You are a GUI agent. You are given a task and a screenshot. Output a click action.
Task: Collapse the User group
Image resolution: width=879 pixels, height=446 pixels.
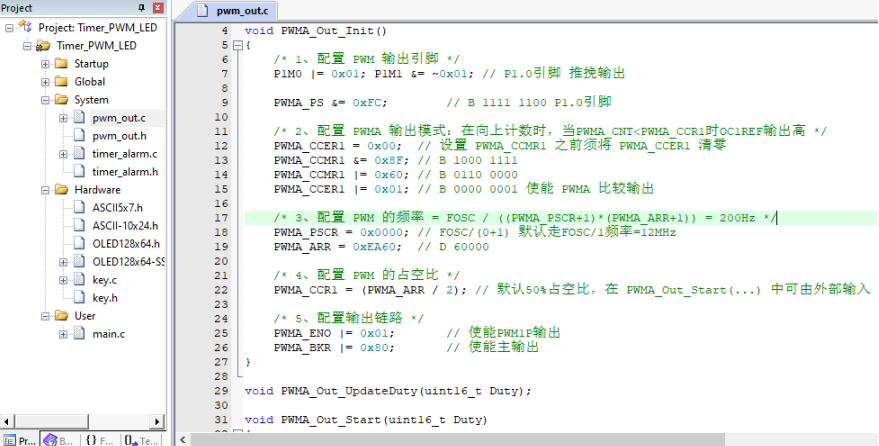click(45, 316)
